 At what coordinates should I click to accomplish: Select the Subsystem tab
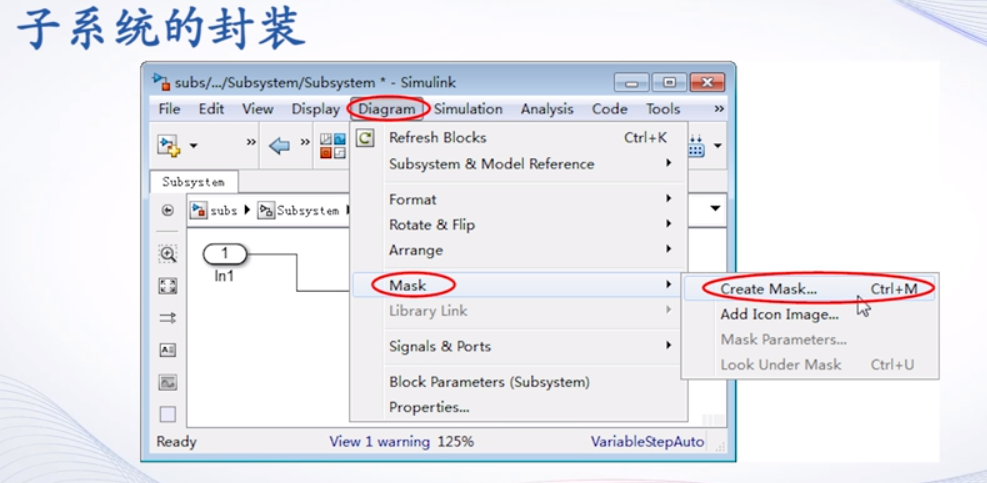193,182
